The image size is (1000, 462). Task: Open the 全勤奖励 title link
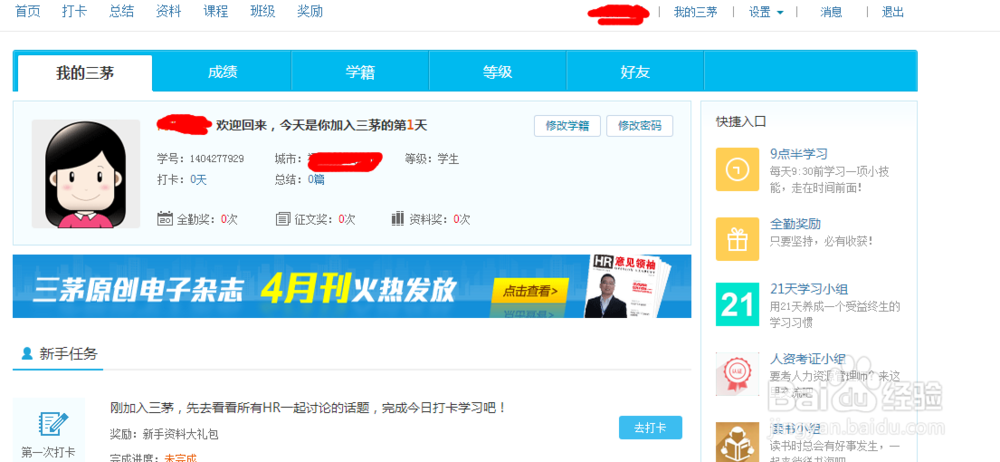point(795,224)
